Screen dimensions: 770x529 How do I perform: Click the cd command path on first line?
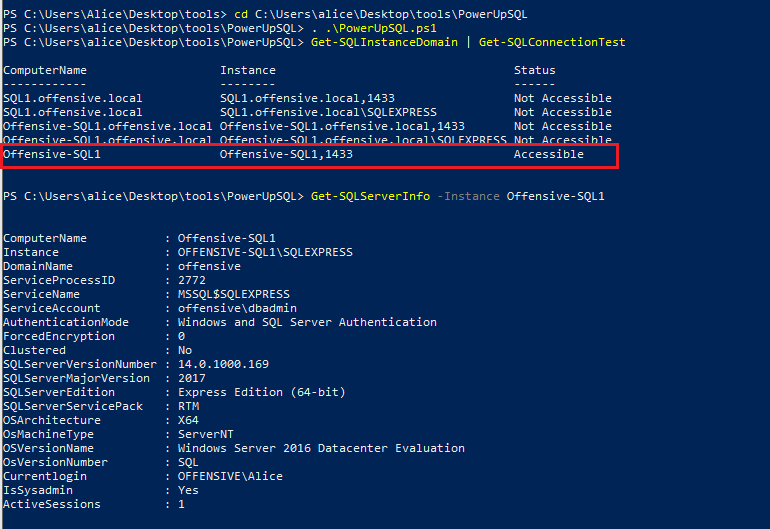click(x=391, y=14)
